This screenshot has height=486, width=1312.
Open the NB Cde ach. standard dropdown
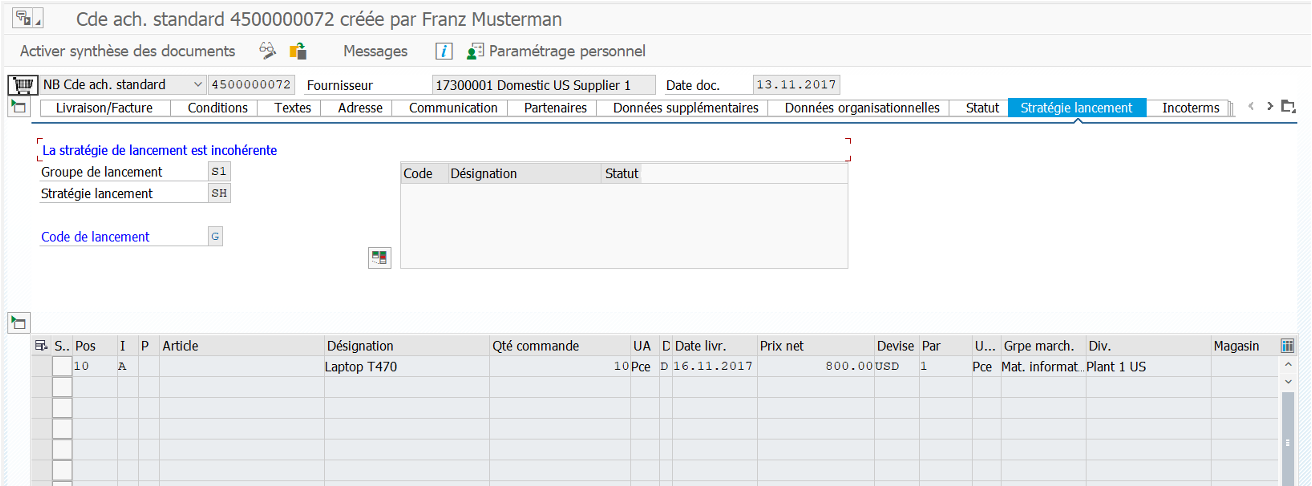click(x=197, y=85)
